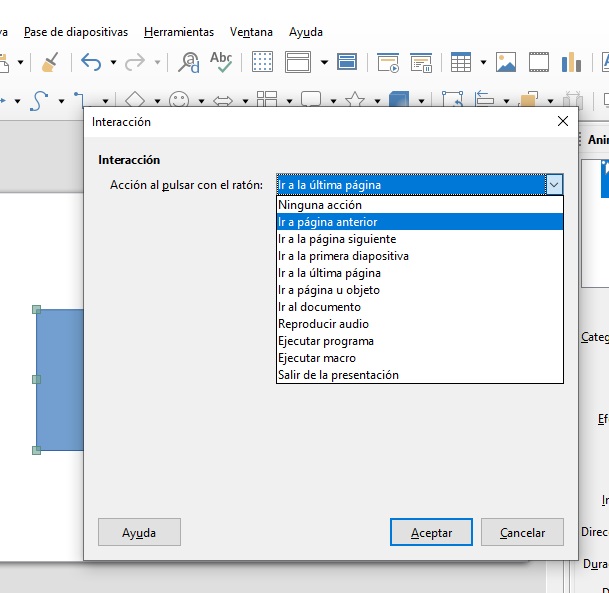Viewport: 609px width, 593px height.
Task: Open the Ventana menu
Action: [x=251, y=32]
